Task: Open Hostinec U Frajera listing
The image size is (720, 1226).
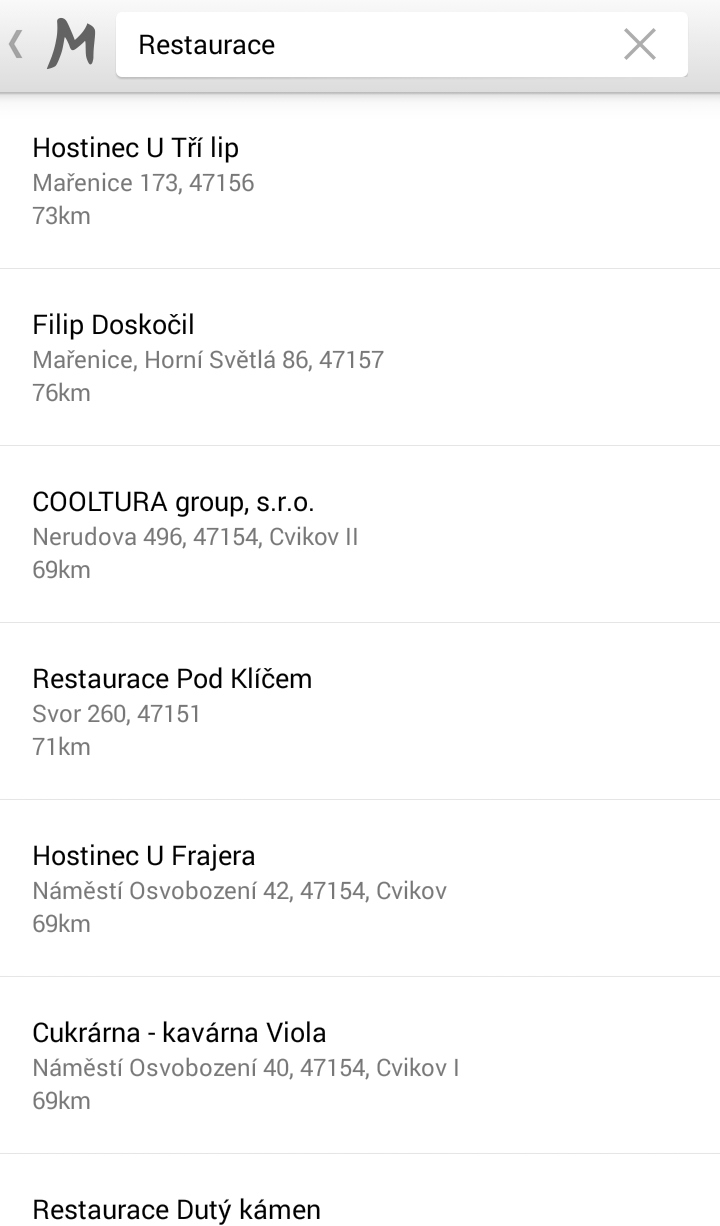Action: [x=144, y=856]
